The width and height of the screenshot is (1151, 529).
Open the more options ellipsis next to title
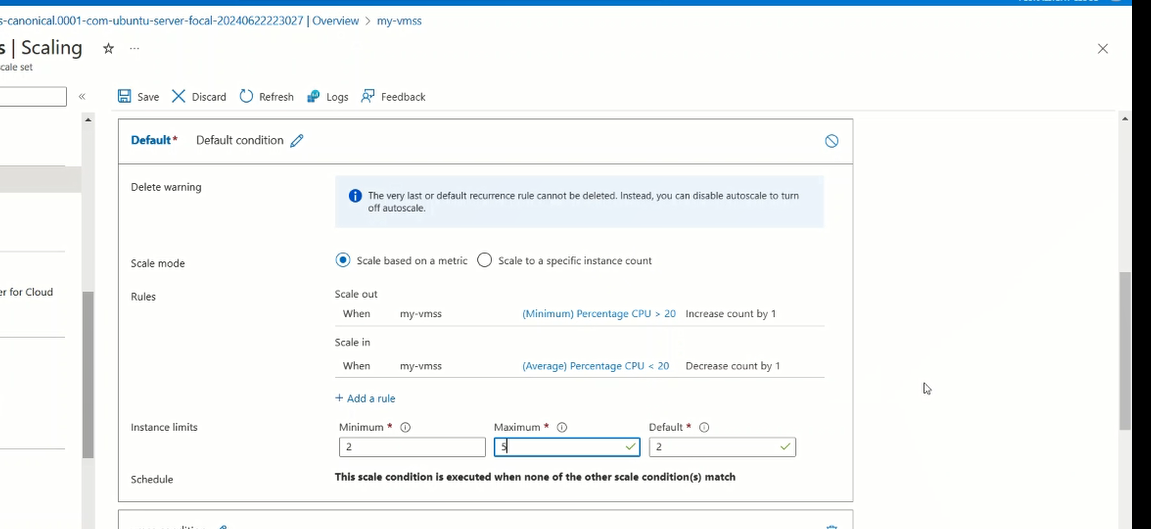click(134, 48)
